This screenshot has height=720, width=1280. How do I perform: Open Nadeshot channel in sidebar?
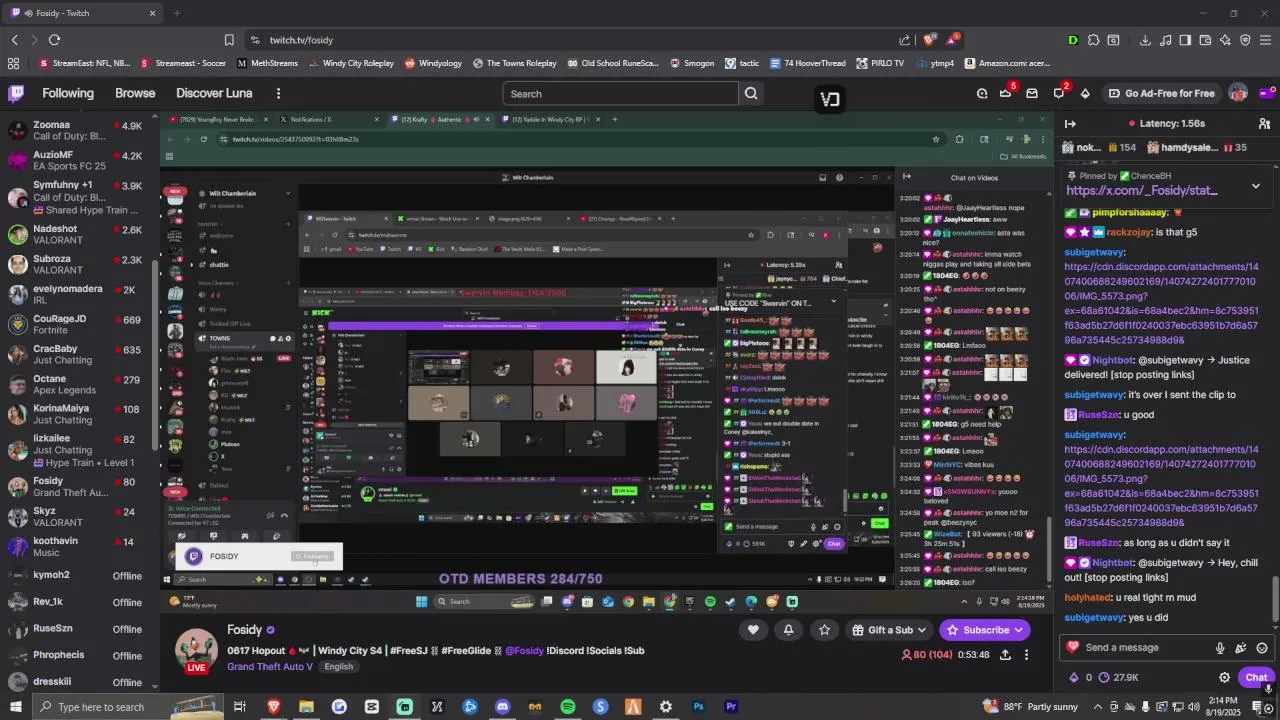coord(76,235)
